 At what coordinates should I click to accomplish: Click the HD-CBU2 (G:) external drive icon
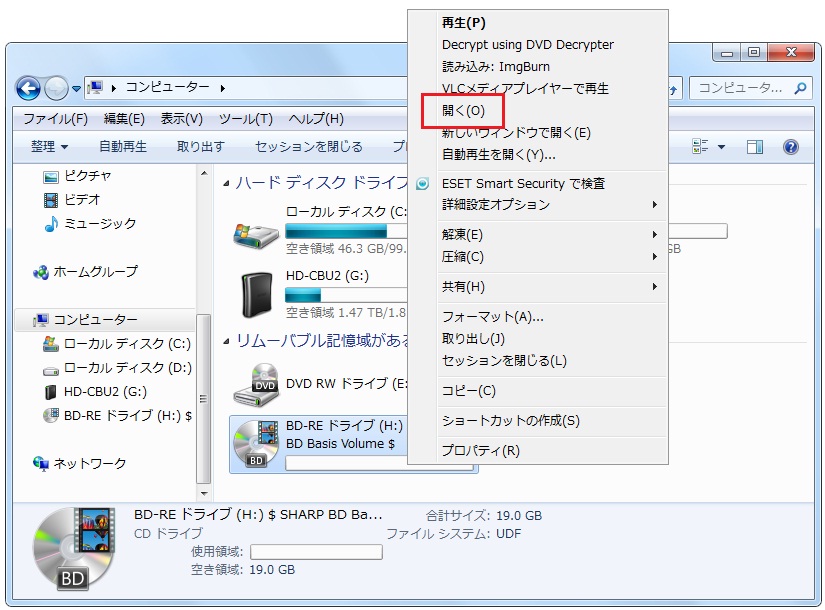click(257, 295)
